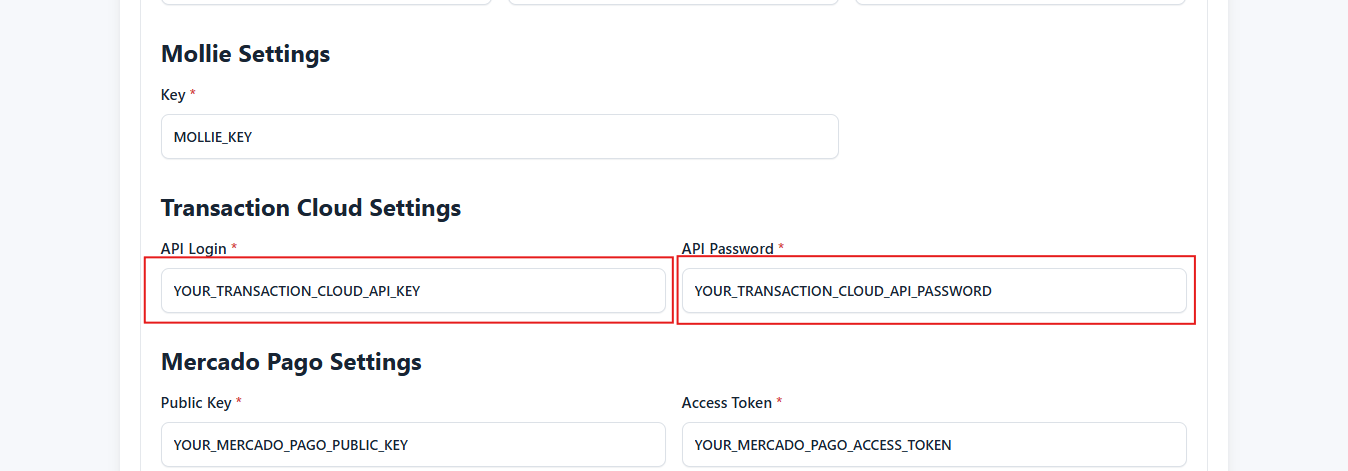The image size is (1348, 471).
Task: Click the "API Password" field label
Action: (727, 248)
